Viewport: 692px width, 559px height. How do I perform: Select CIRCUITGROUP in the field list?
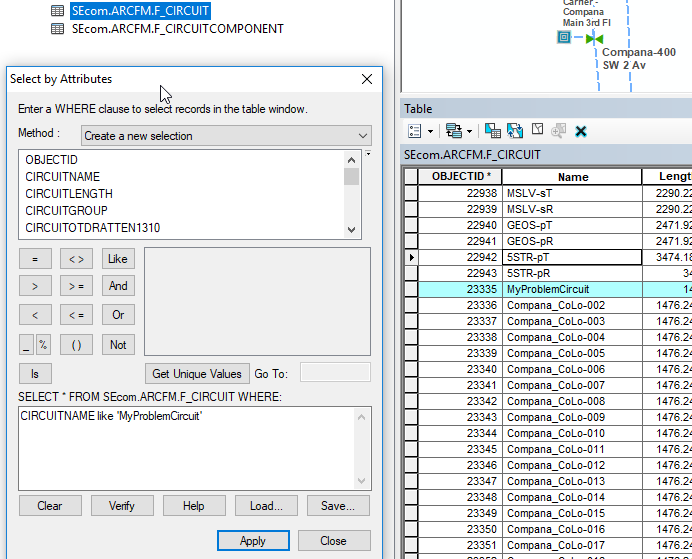[x=66, y=210]
